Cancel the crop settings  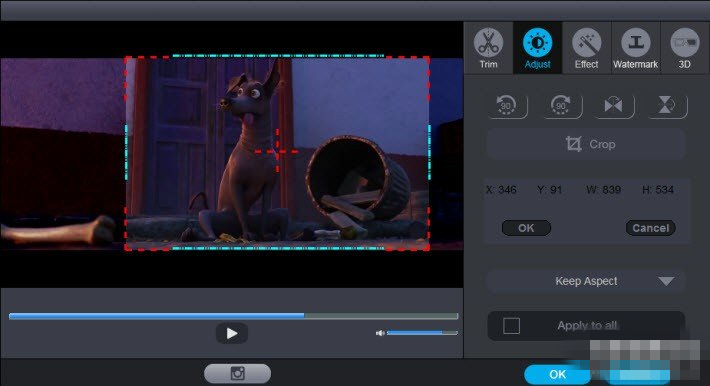651,228
